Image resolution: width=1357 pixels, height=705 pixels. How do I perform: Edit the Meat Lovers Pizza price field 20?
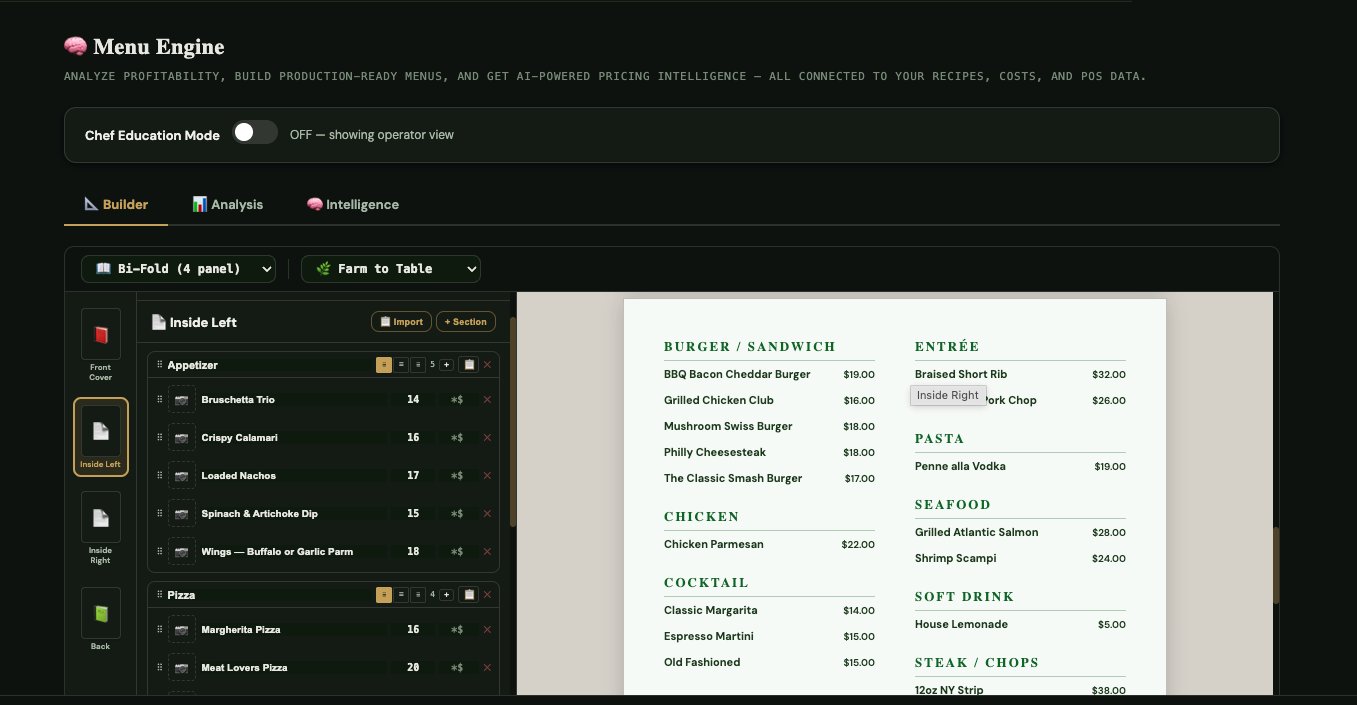(413, 668)
